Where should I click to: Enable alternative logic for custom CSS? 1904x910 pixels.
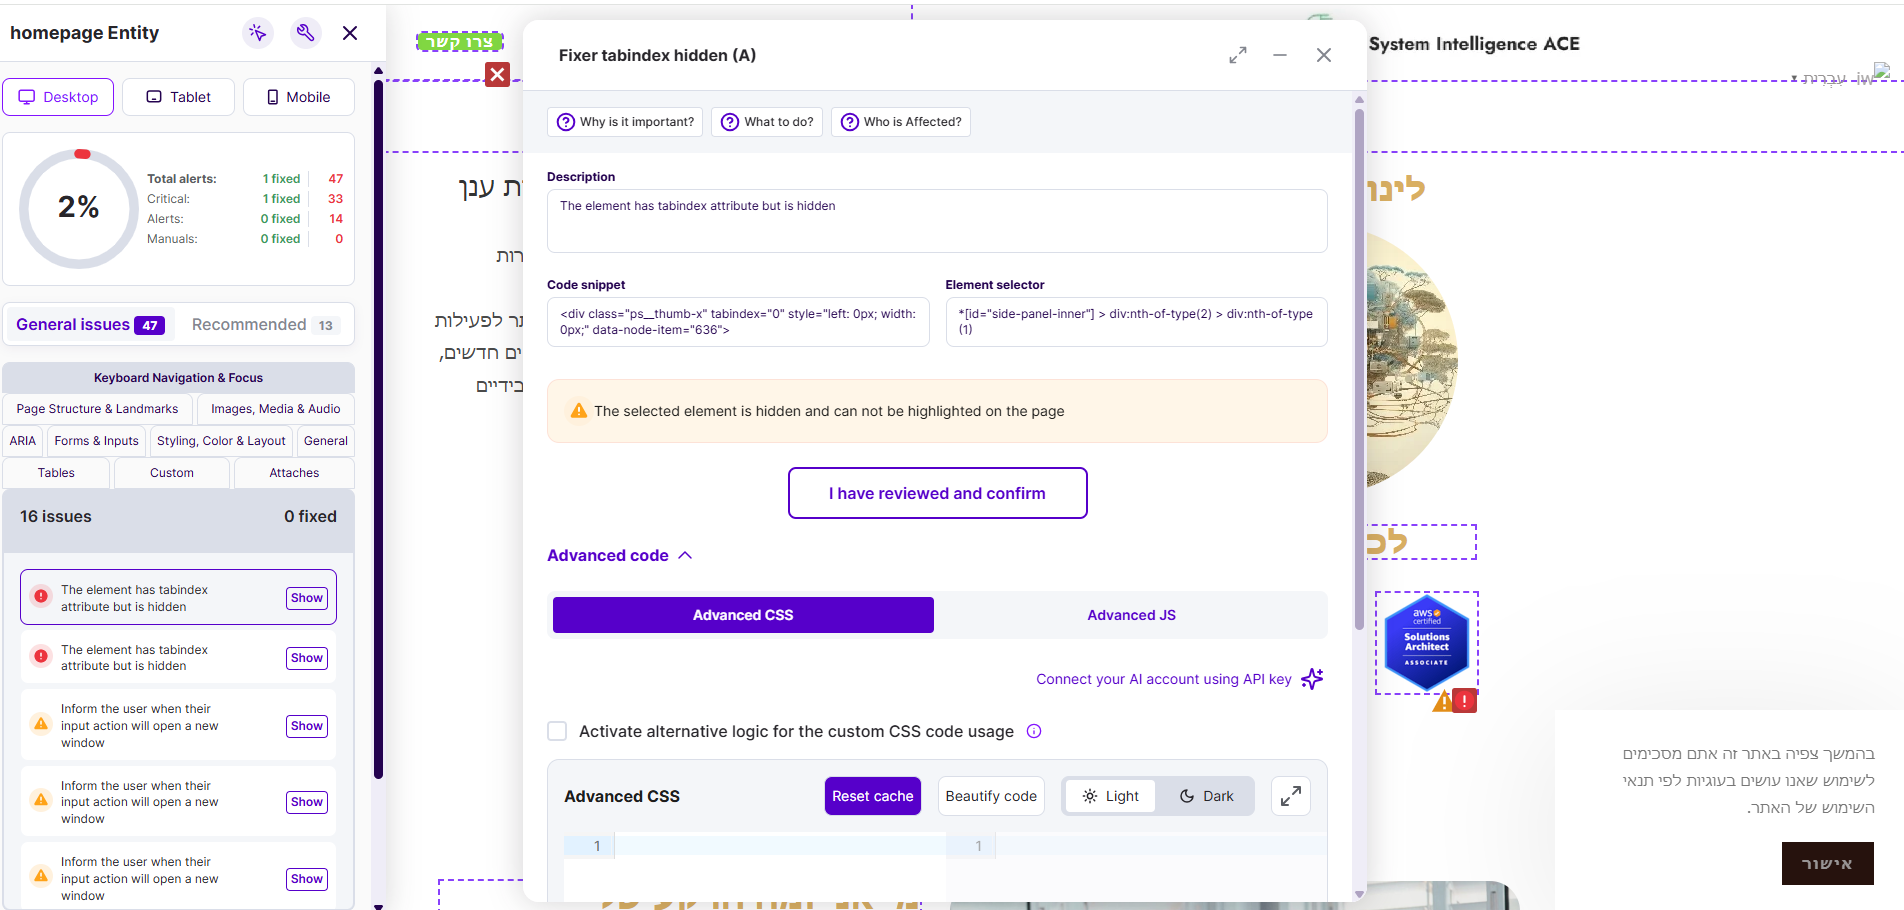point(557,731)
